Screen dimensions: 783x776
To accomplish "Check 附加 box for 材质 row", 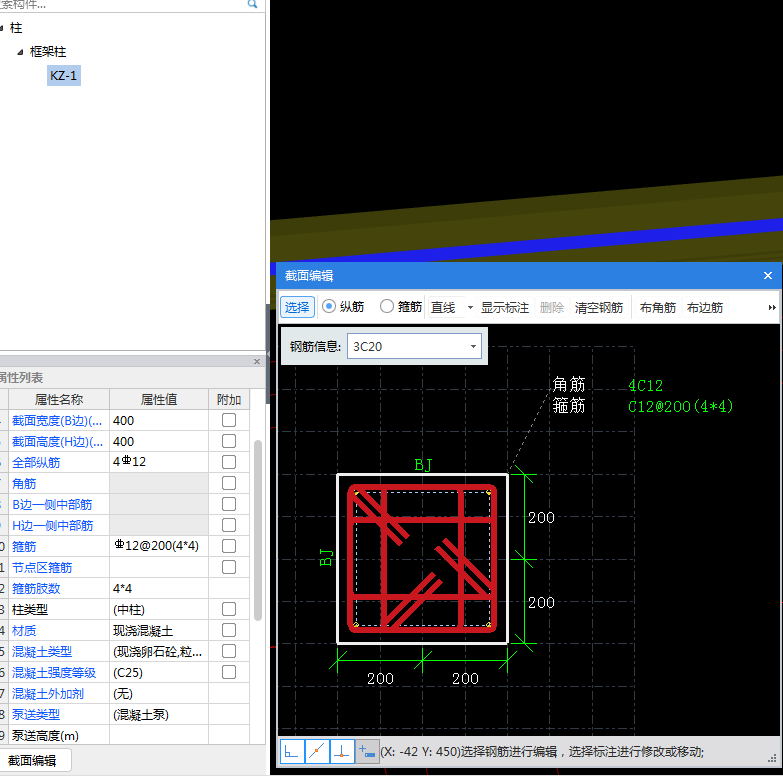I will click(229, 630).
